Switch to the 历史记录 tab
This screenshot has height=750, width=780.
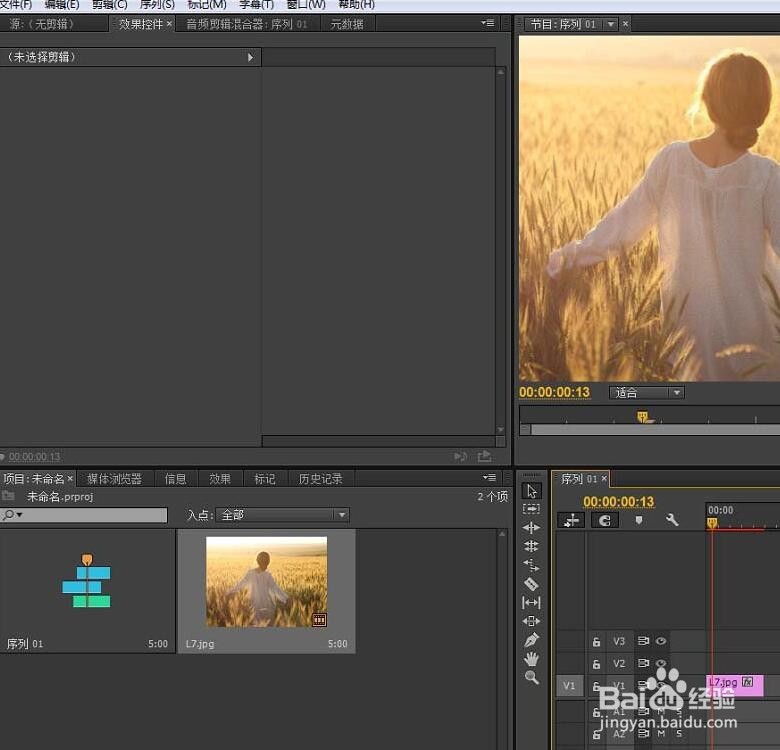click(x=320, y=479)
